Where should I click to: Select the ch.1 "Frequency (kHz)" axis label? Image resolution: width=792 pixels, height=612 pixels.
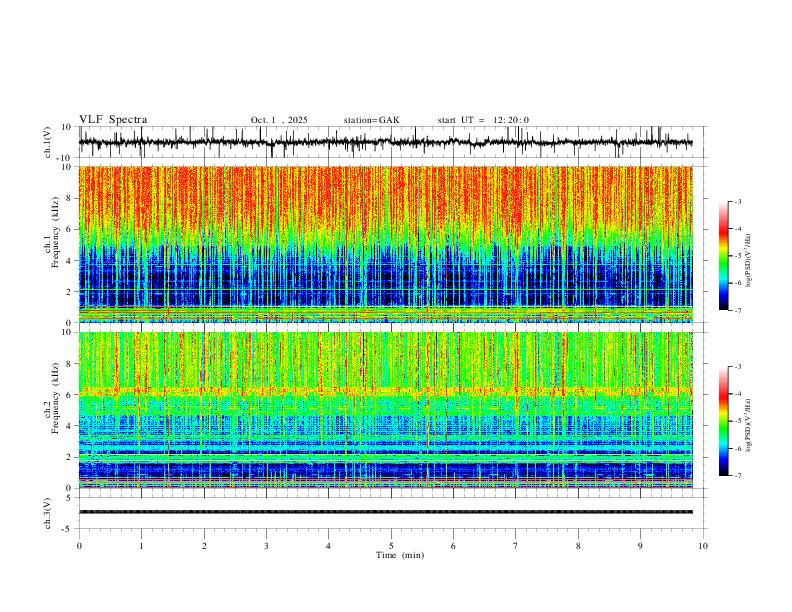(x=55, y=231)
